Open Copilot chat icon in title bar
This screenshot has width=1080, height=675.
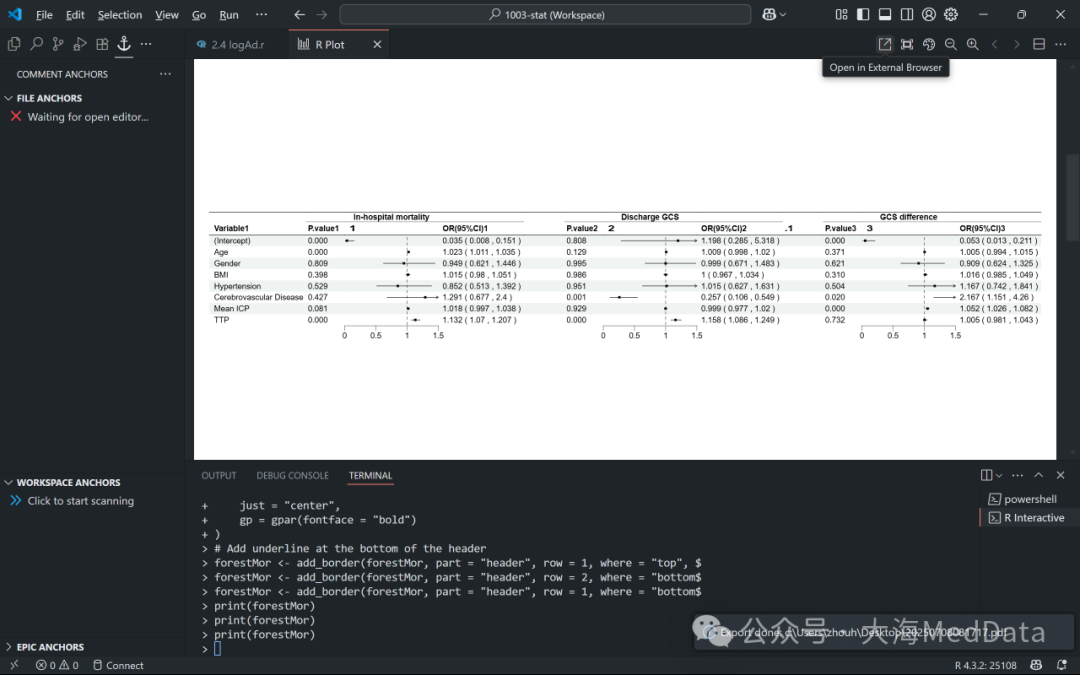pyautogui.click(x=769, y=14)
